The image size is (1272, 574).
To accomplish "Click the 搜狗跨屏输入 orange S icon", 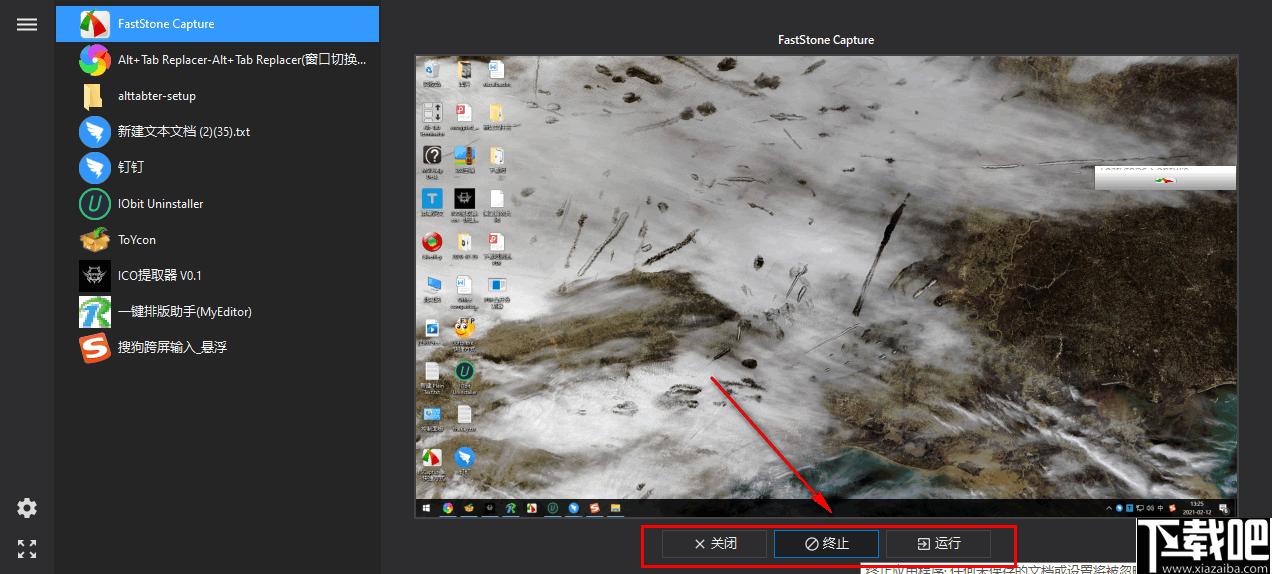I will (x=94, y=348).
